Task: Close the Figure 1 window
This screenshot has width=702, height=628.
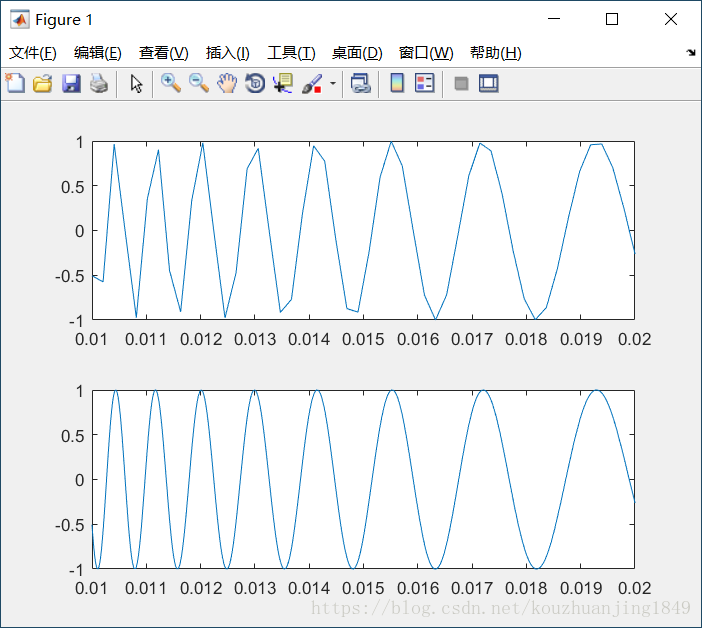Action: tap(671, 19)
